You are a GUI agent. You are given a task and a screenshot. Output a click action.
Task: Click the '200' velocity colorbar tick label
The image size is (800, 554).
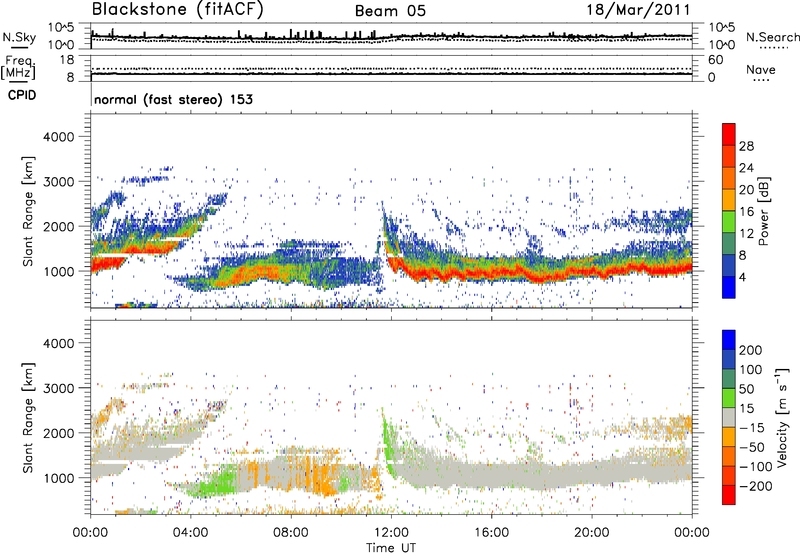pyautogui.click(x=751, y=350)
